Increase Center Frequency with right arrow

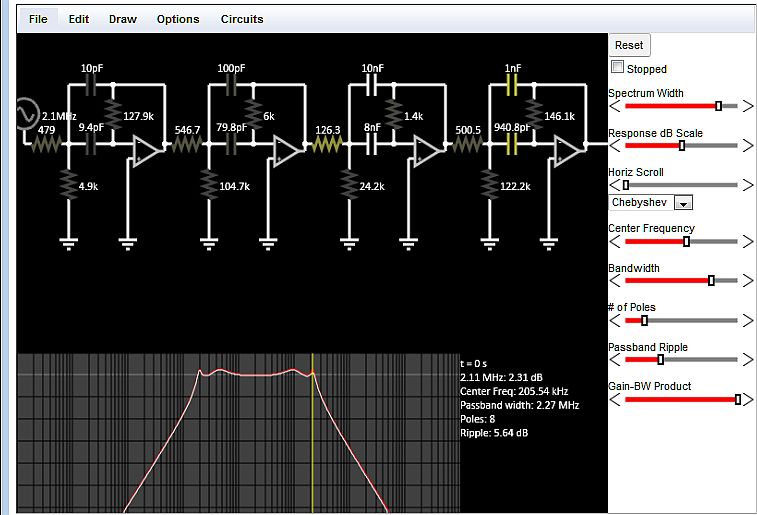point(748,241)
